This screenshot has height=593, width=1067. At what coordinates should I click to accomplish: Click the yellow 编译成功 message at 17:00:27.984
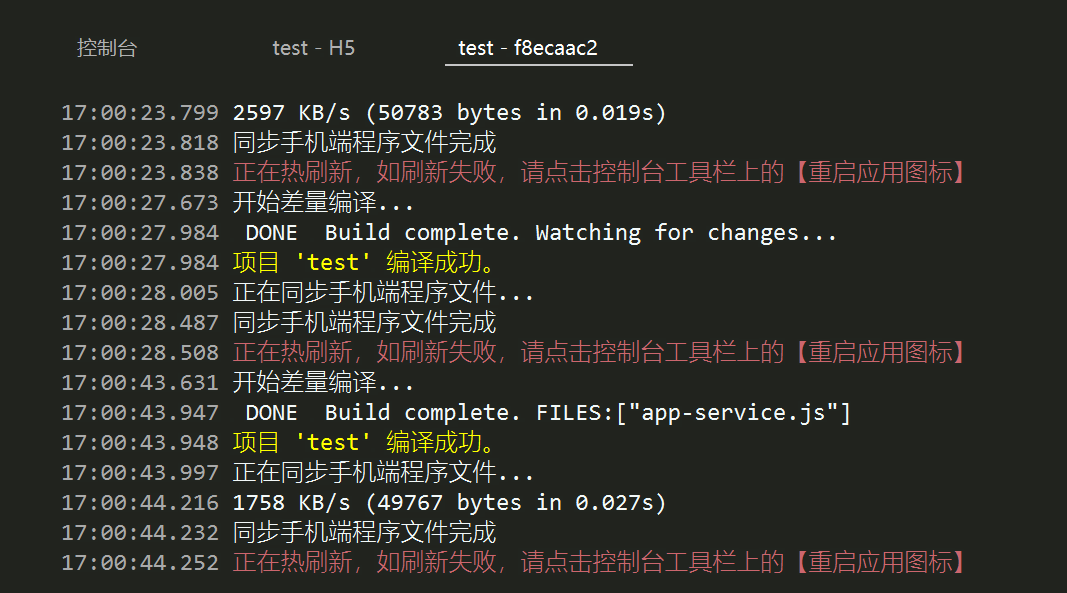tap(364, 263)
